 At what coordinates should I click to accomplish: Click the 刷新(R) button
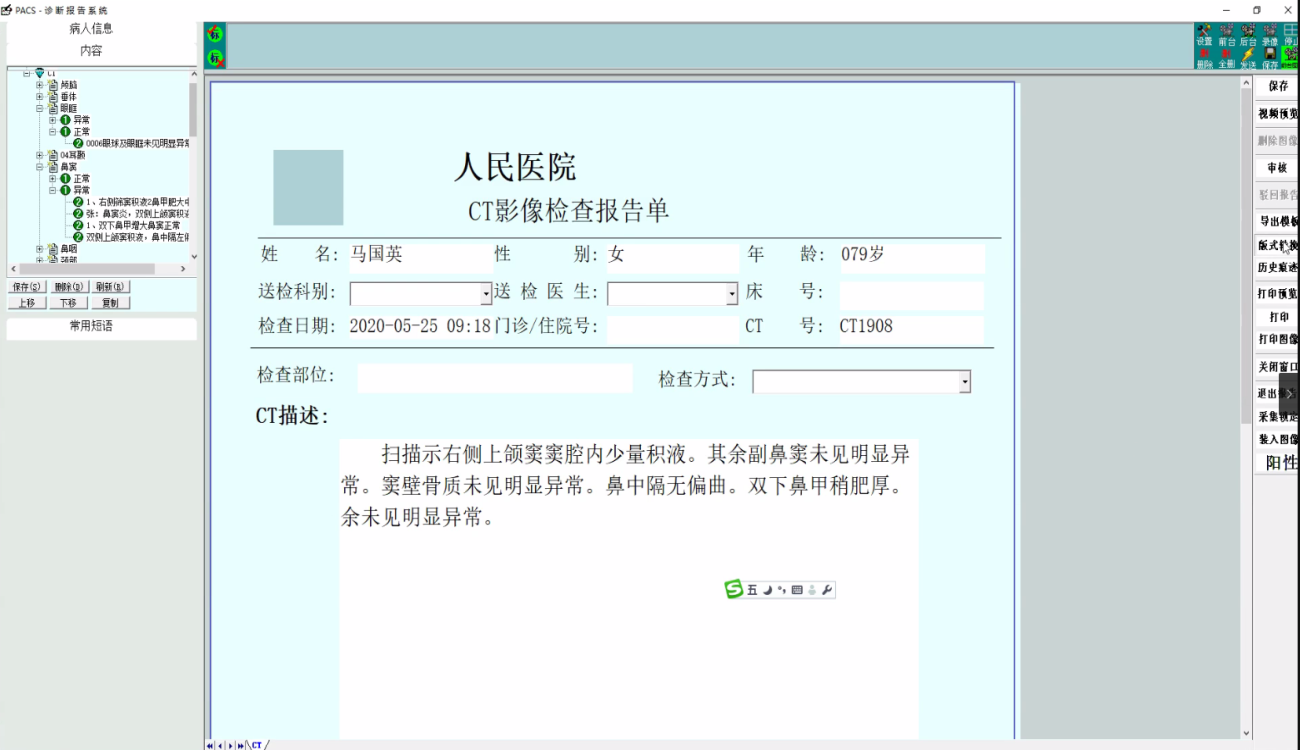pos(110,287)
